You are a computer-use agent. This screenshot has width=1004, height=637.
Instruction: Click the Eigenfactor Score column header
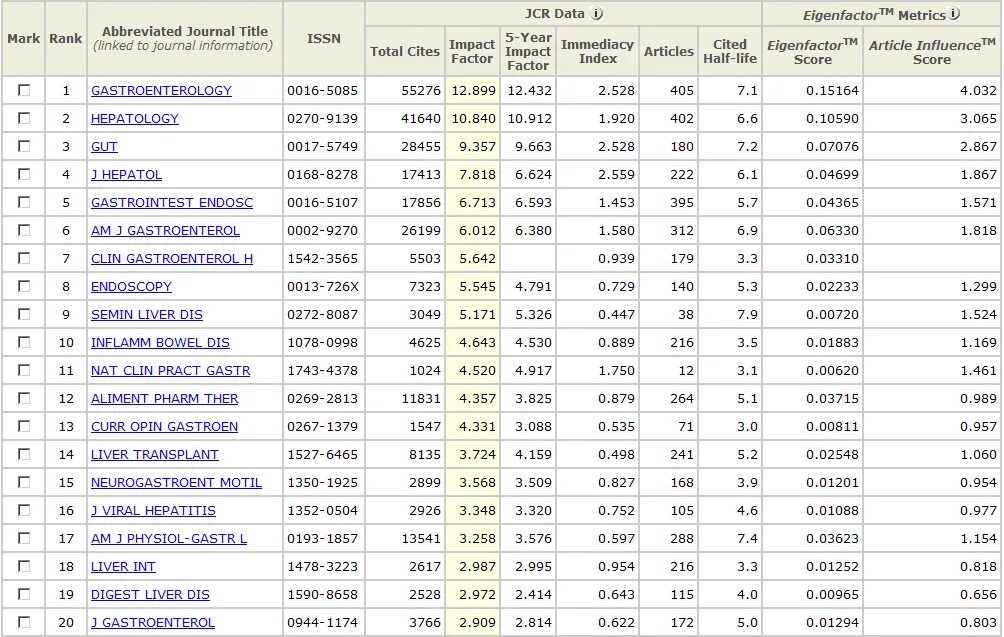[x=813, y=51]
